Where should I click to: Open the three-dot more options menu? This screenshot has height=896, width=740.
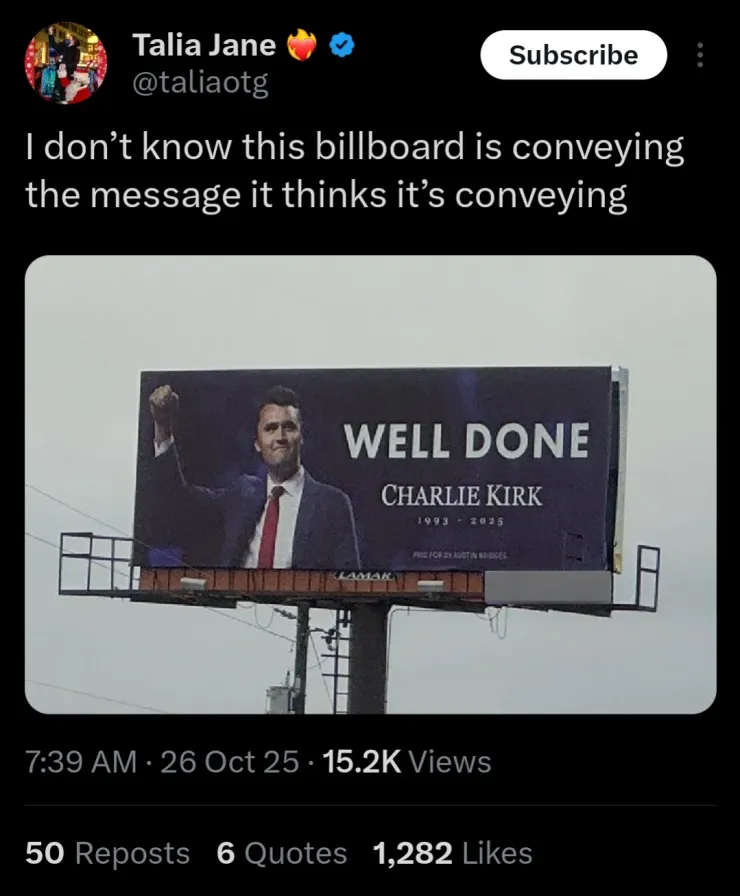(x=699, y=55)
